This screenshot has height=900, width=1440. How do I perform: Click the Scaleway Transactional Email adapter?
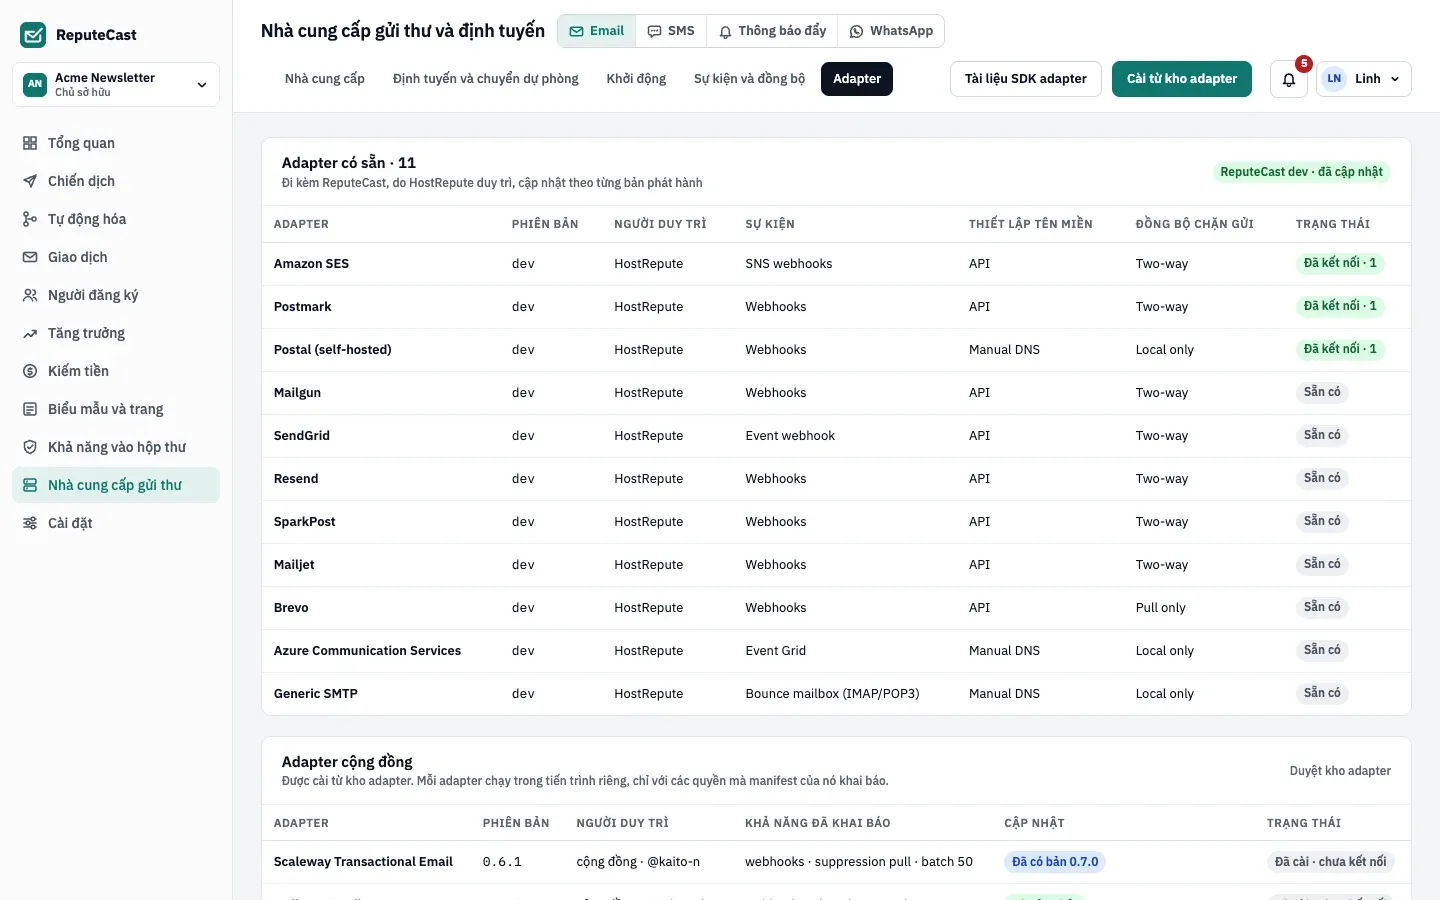pos(363,862)
